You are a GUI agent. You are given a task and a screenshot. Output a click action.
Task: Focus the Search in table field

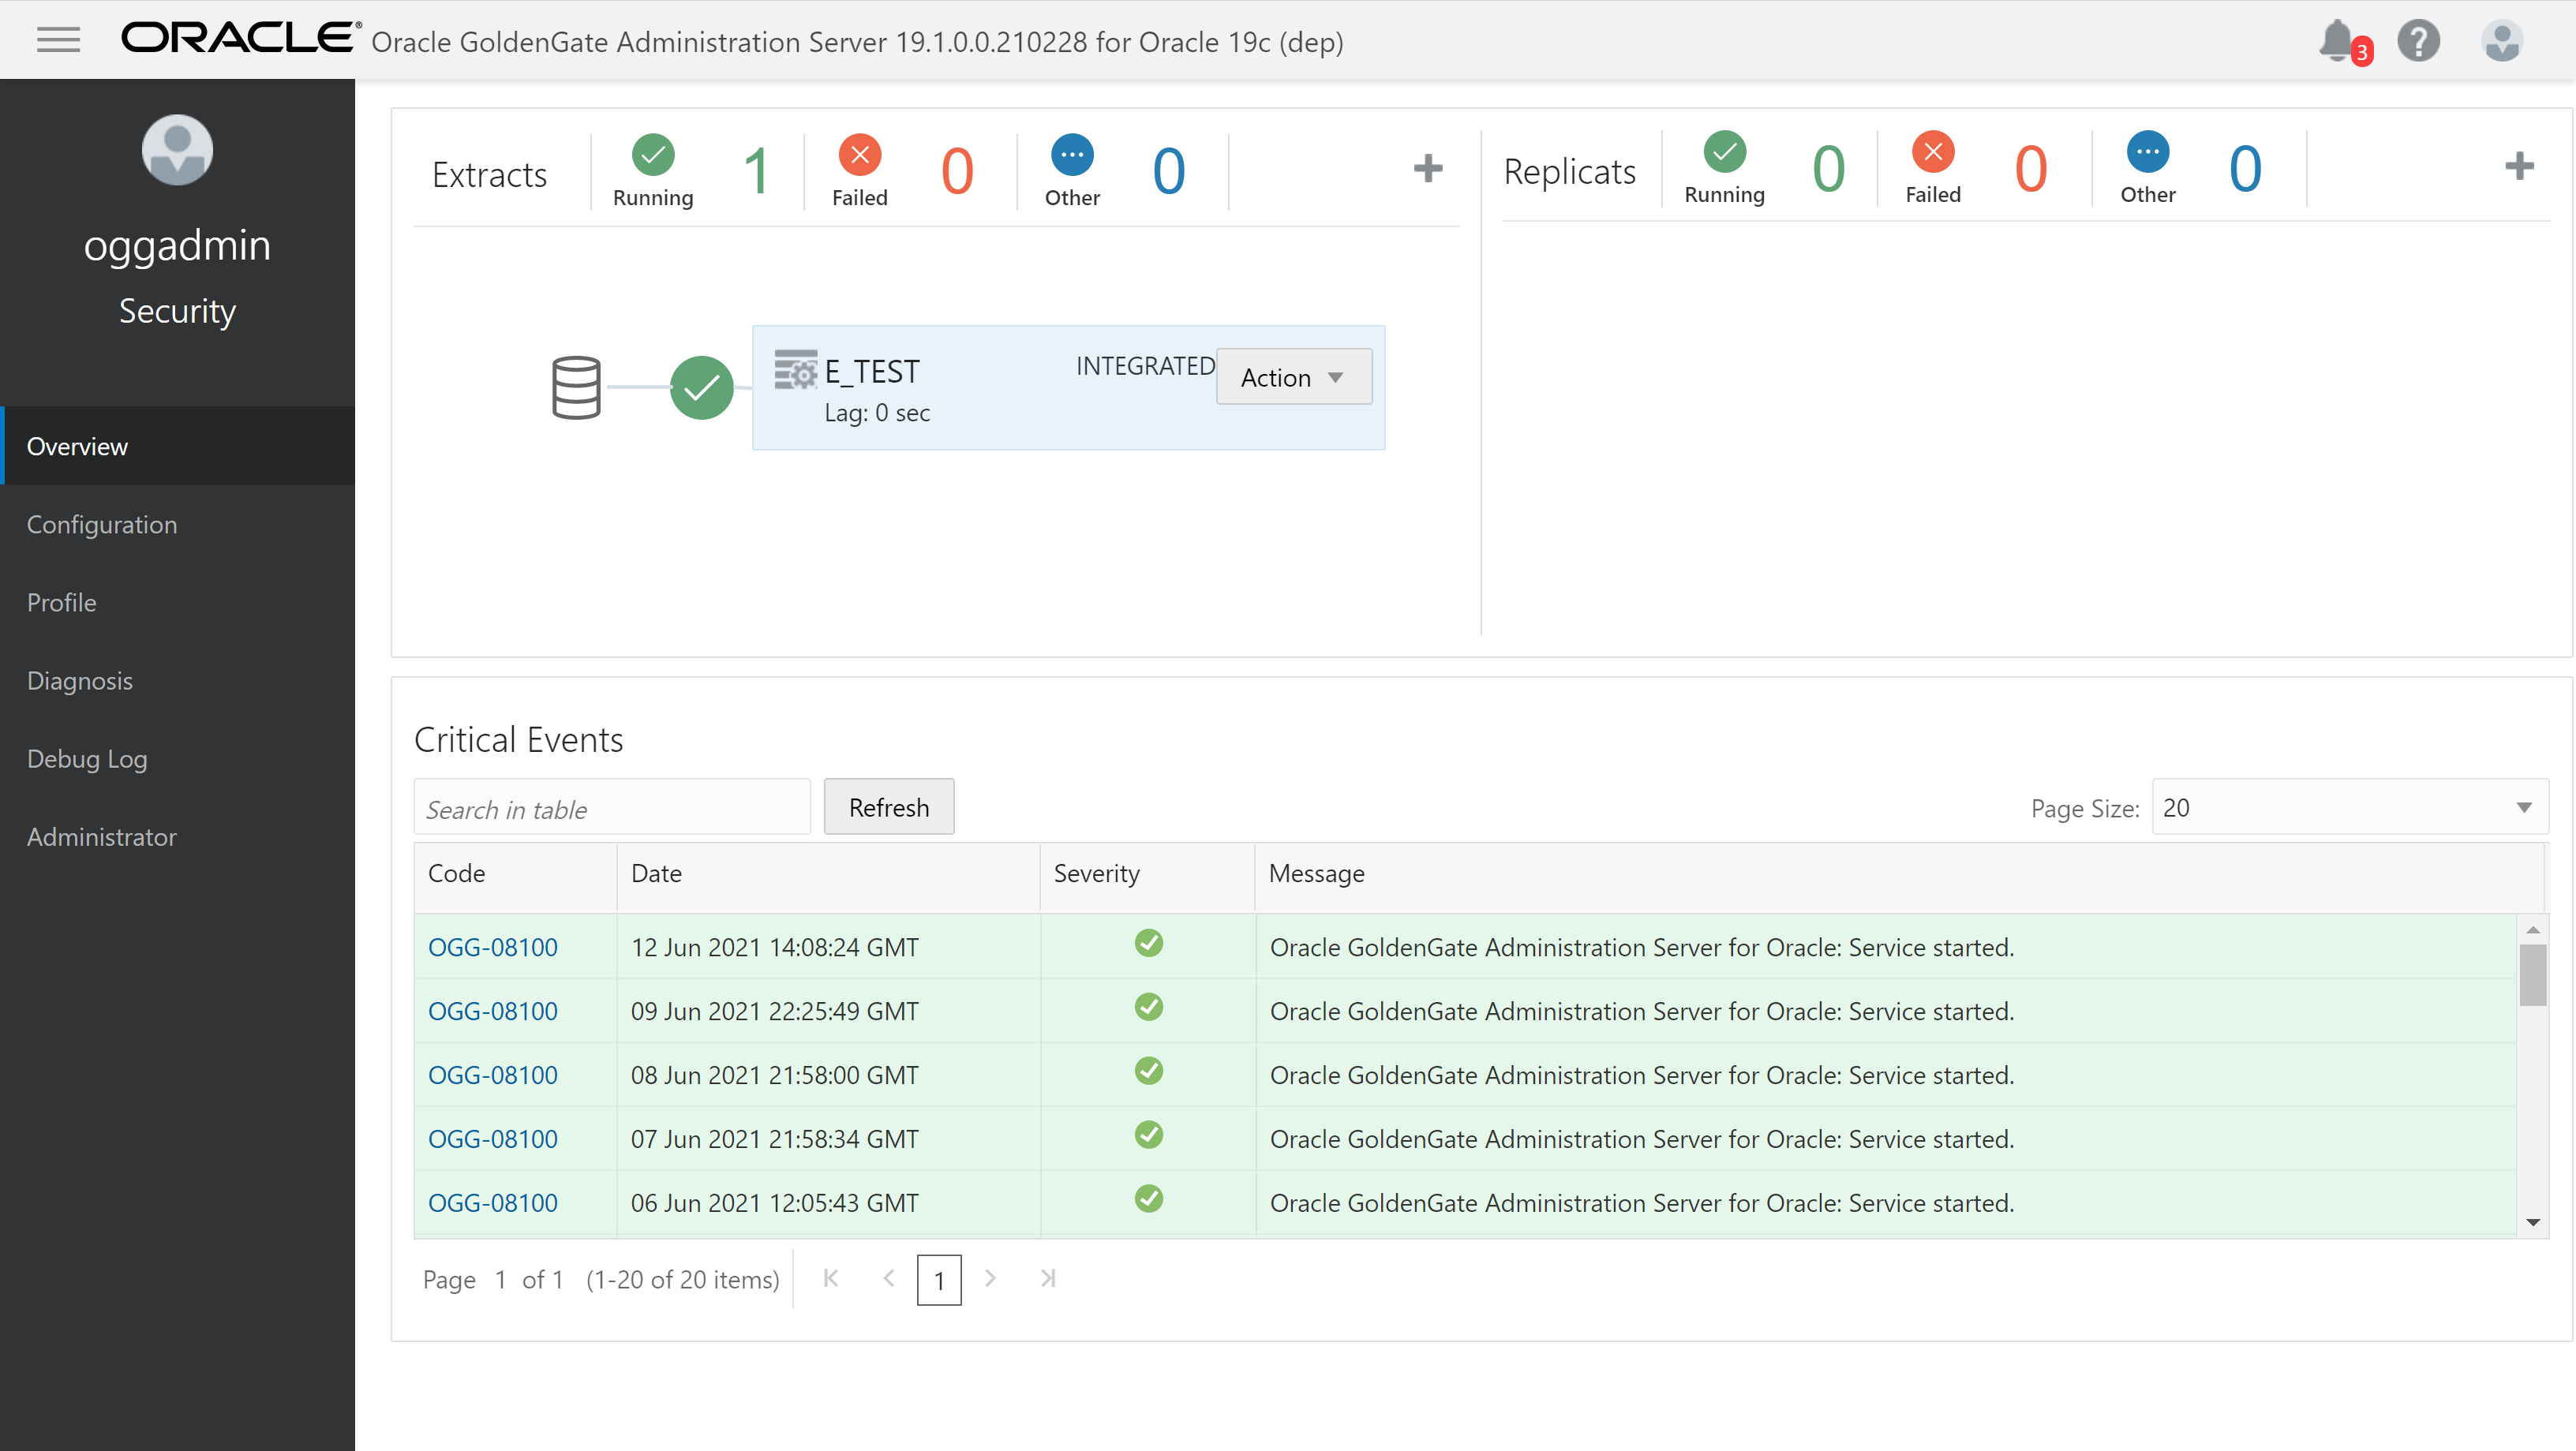coord(611,808)
